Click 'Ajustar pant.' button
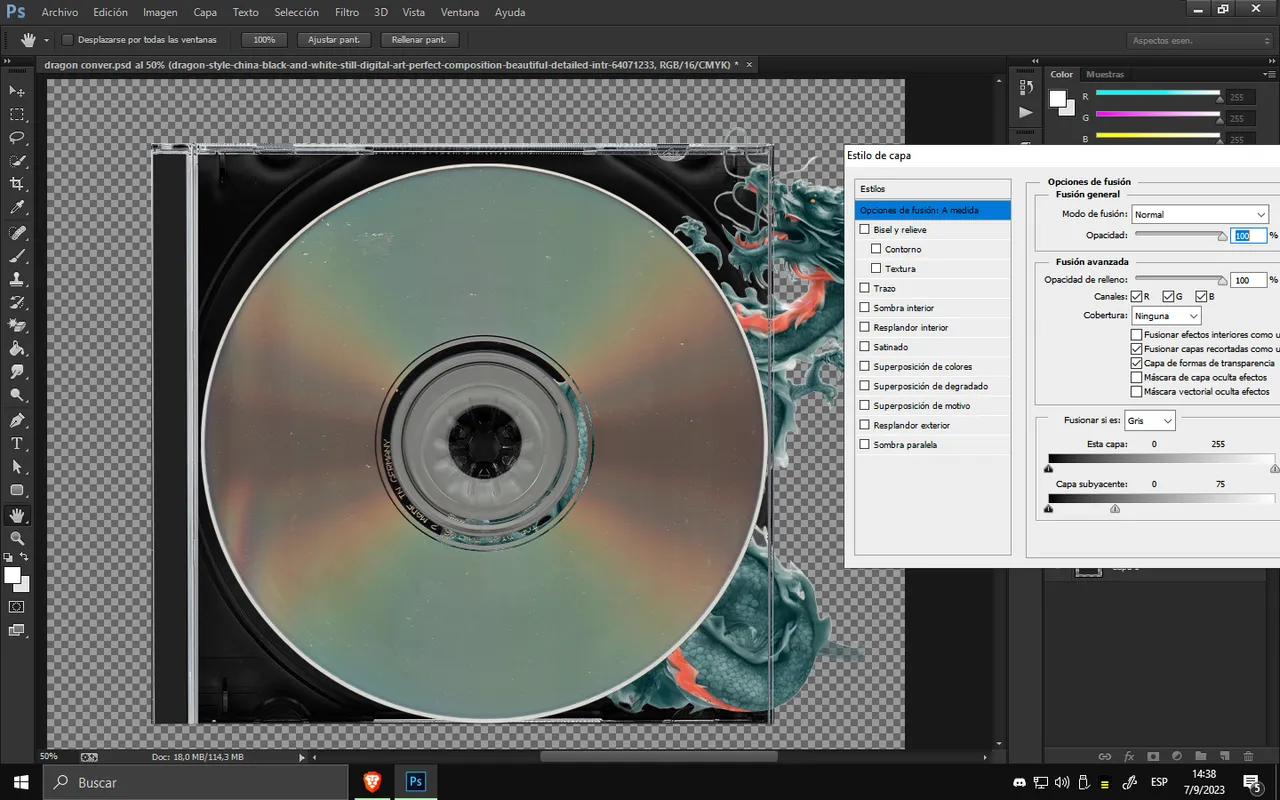Screen dimensions: 1280x800 334,40
